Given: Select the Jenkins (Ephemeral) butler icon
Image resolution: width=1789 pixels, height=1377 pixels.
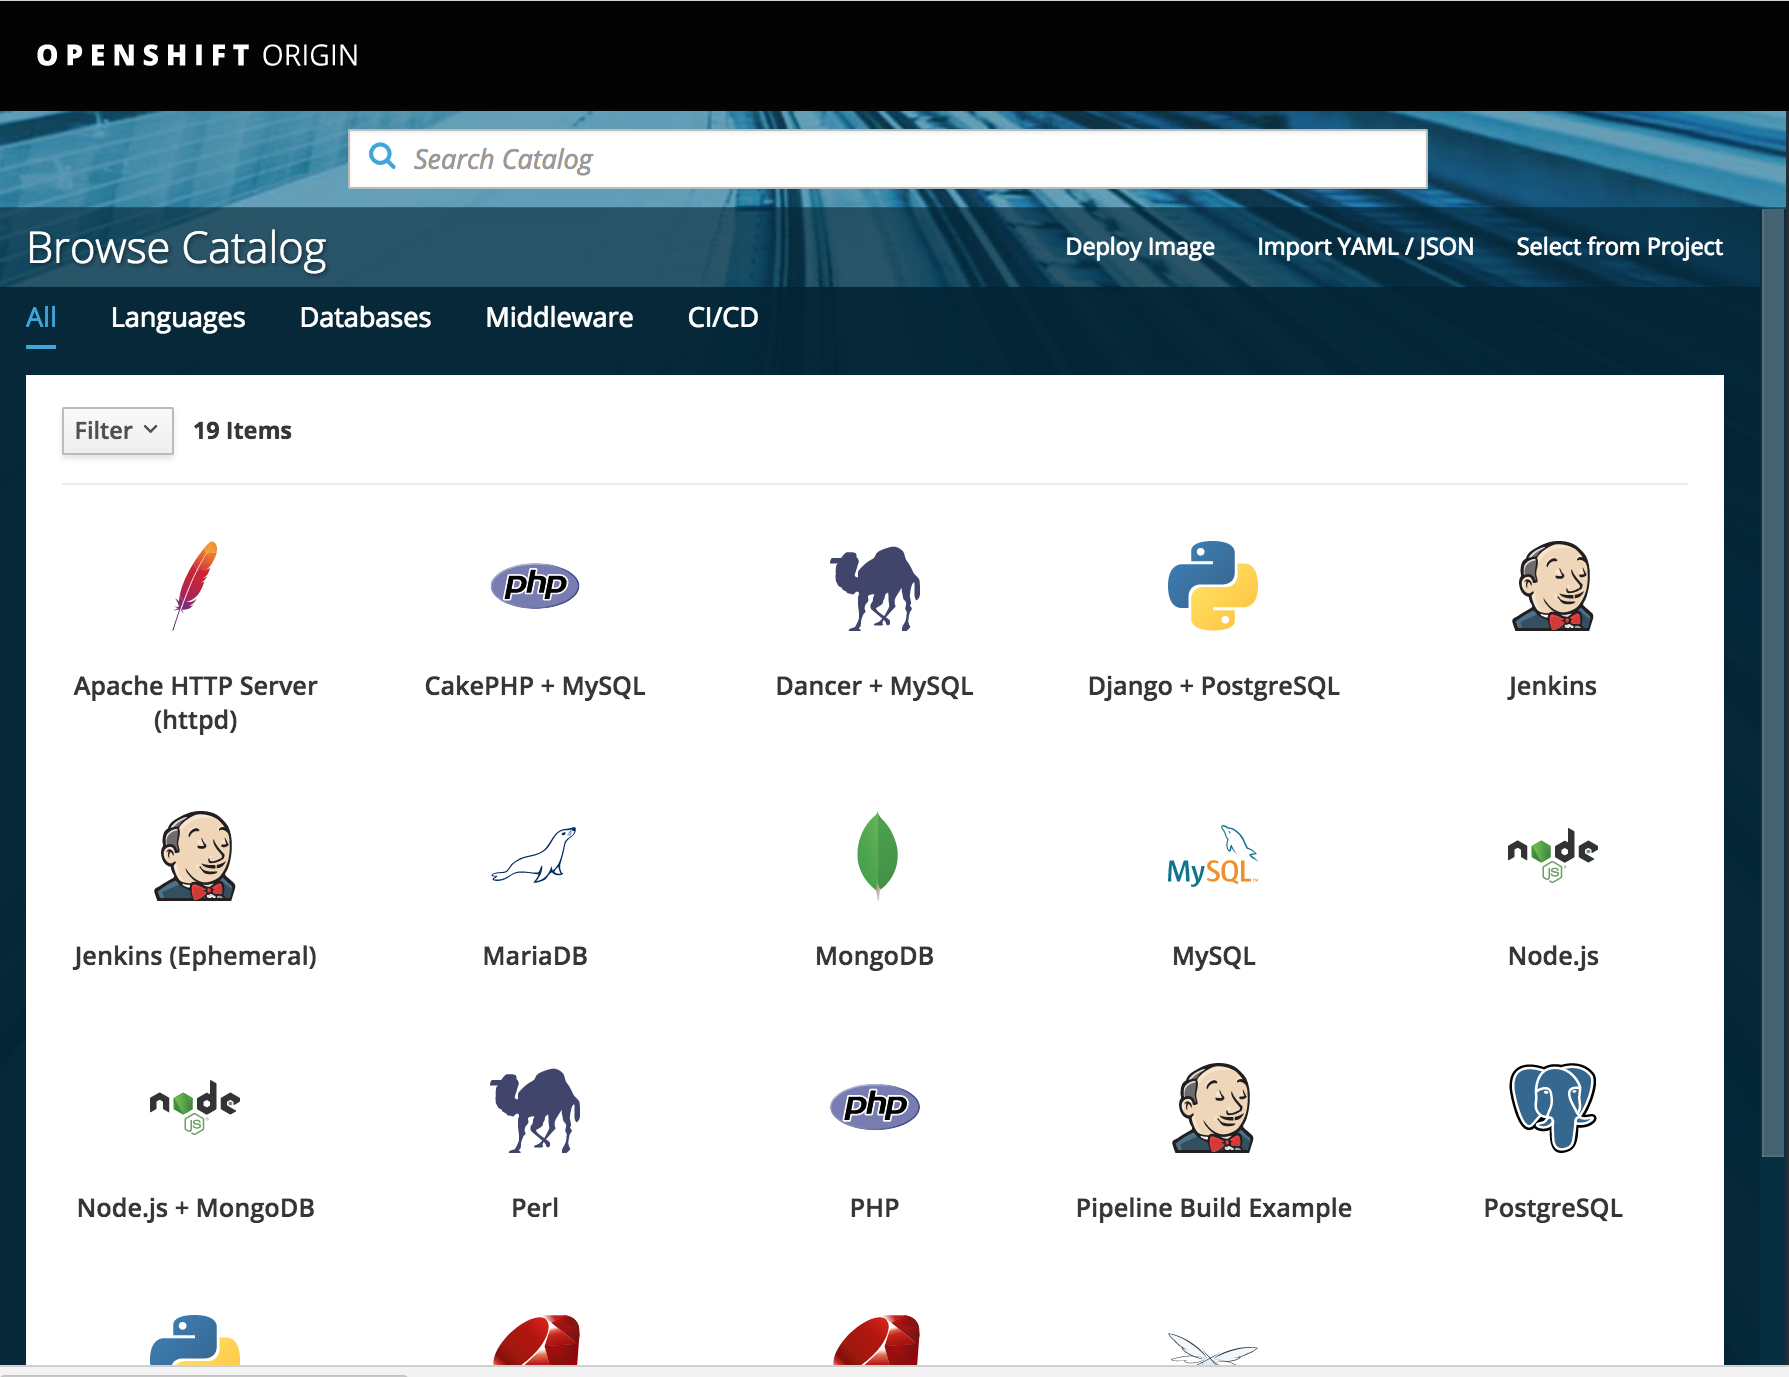Looking at the screenshot, I should point(195,856).
